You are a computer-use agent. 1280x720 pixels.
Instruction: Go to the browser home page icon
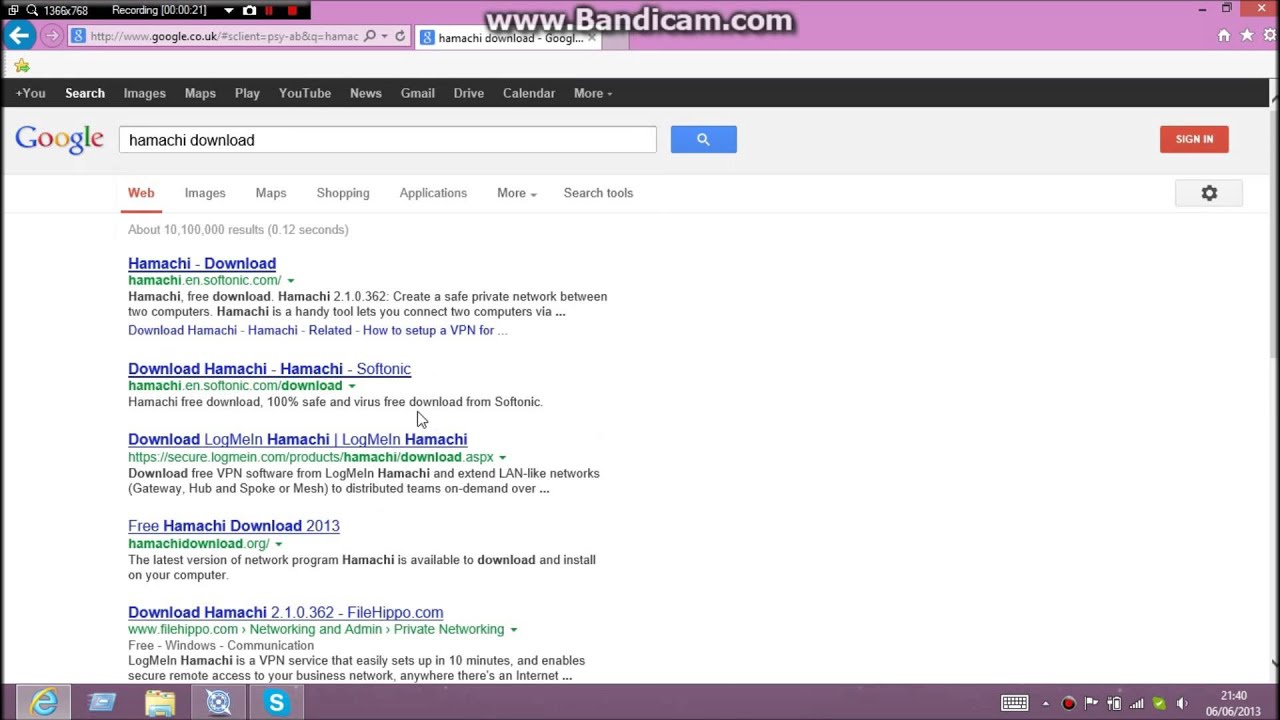1224,36
